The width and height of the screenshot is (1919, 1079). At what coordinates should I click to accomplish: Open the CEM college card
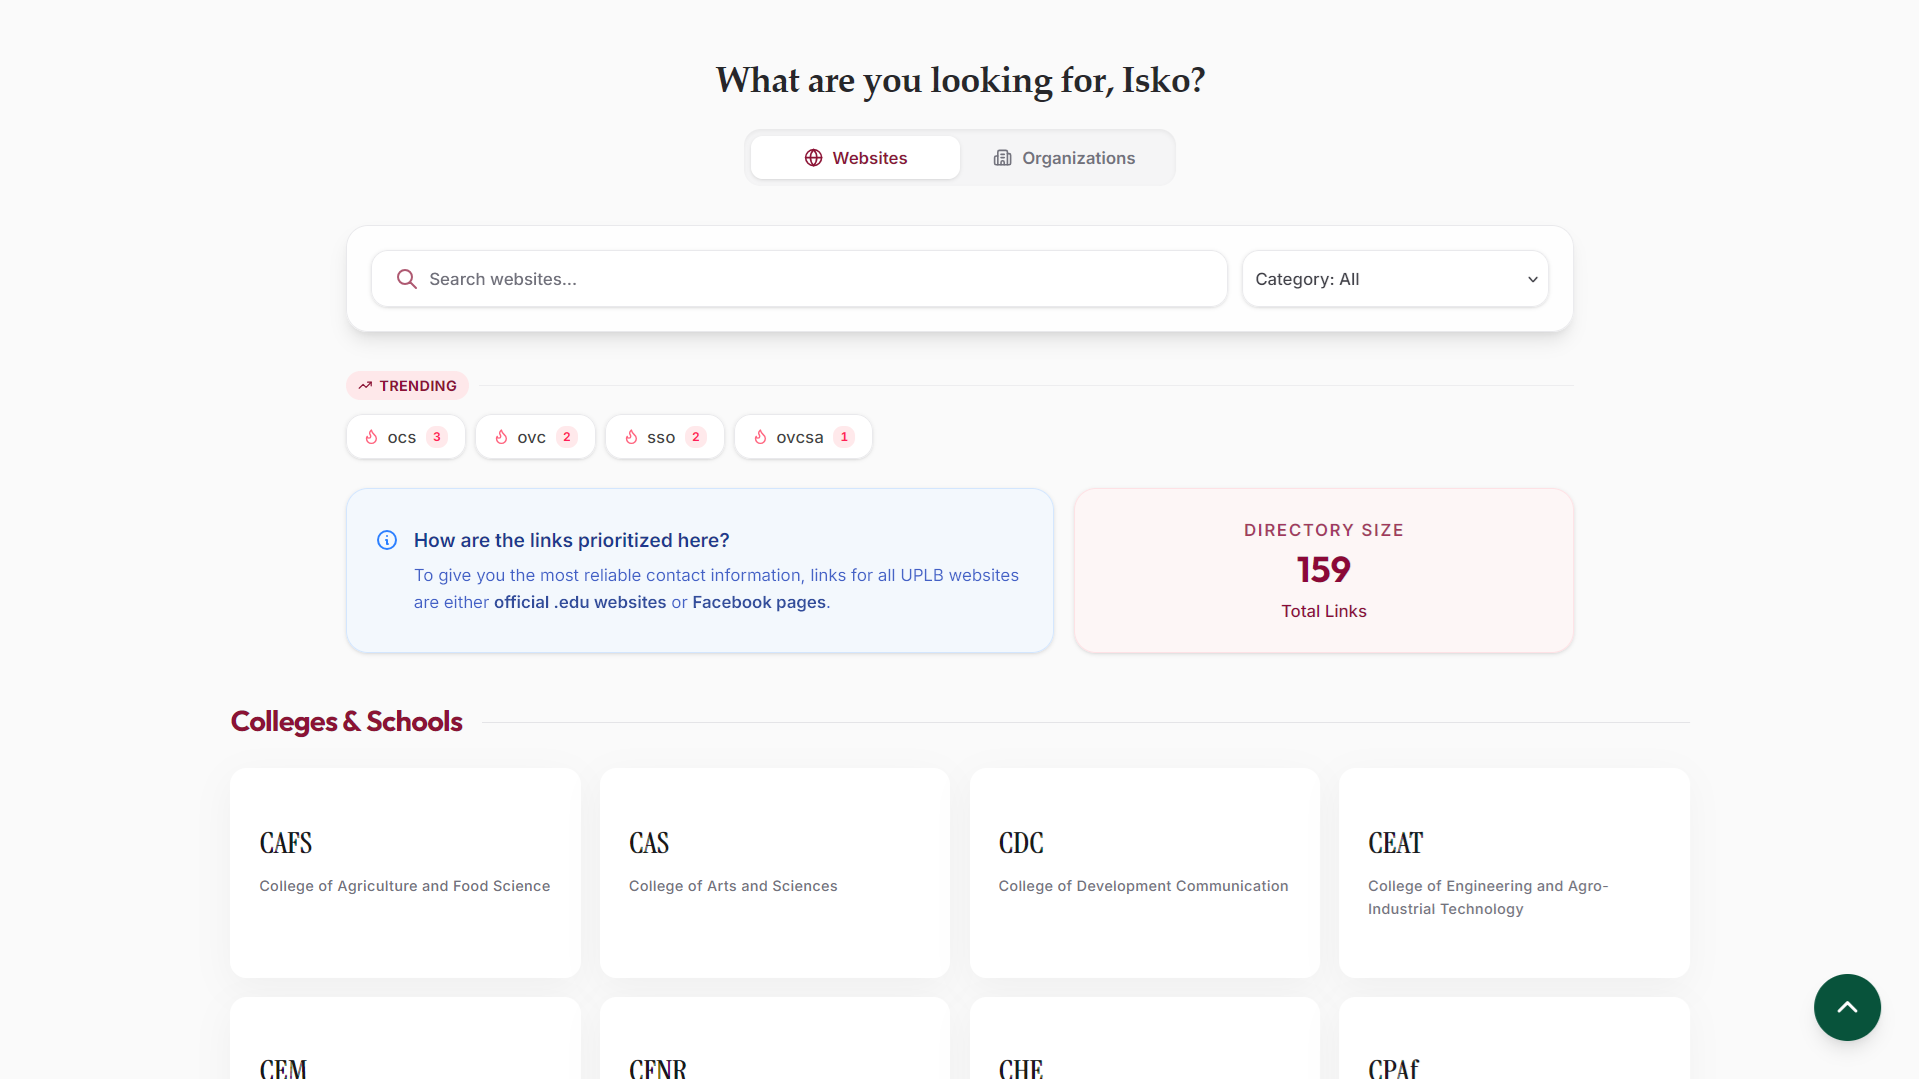pyautogui.click(x=405, y=1038)
